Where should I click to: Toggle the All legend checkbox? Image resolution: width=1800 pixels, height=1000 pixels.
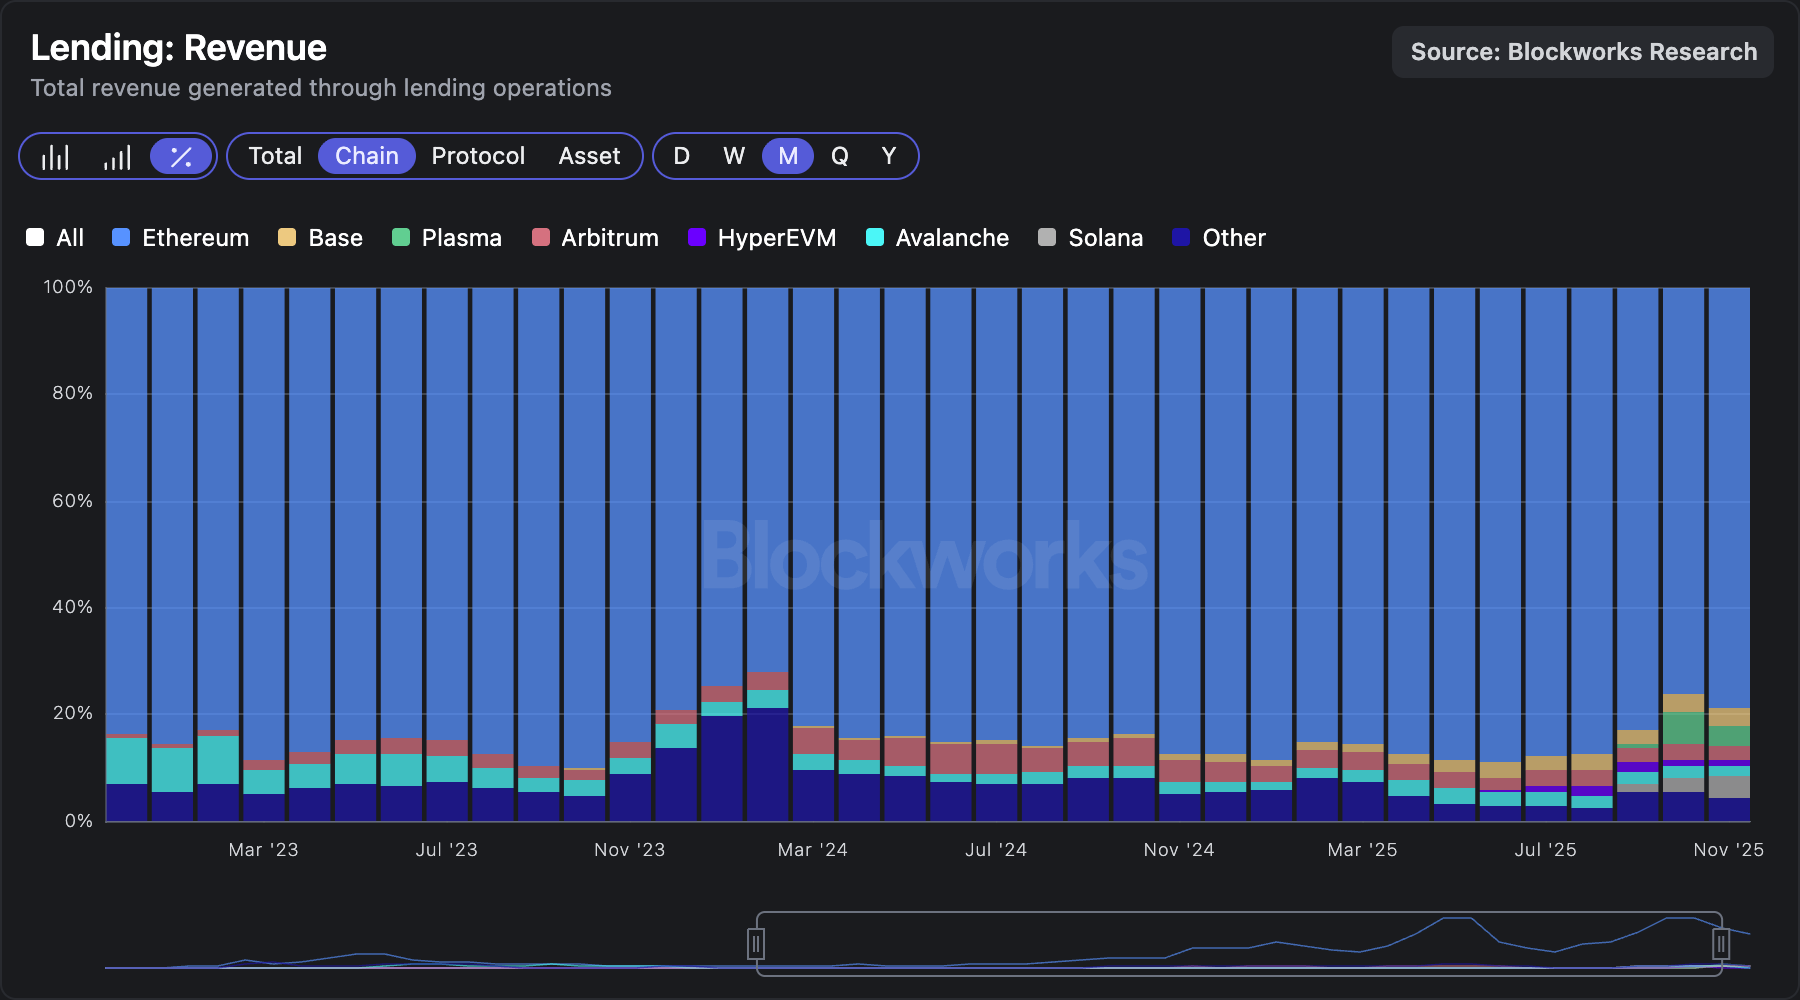coord(35,238)
